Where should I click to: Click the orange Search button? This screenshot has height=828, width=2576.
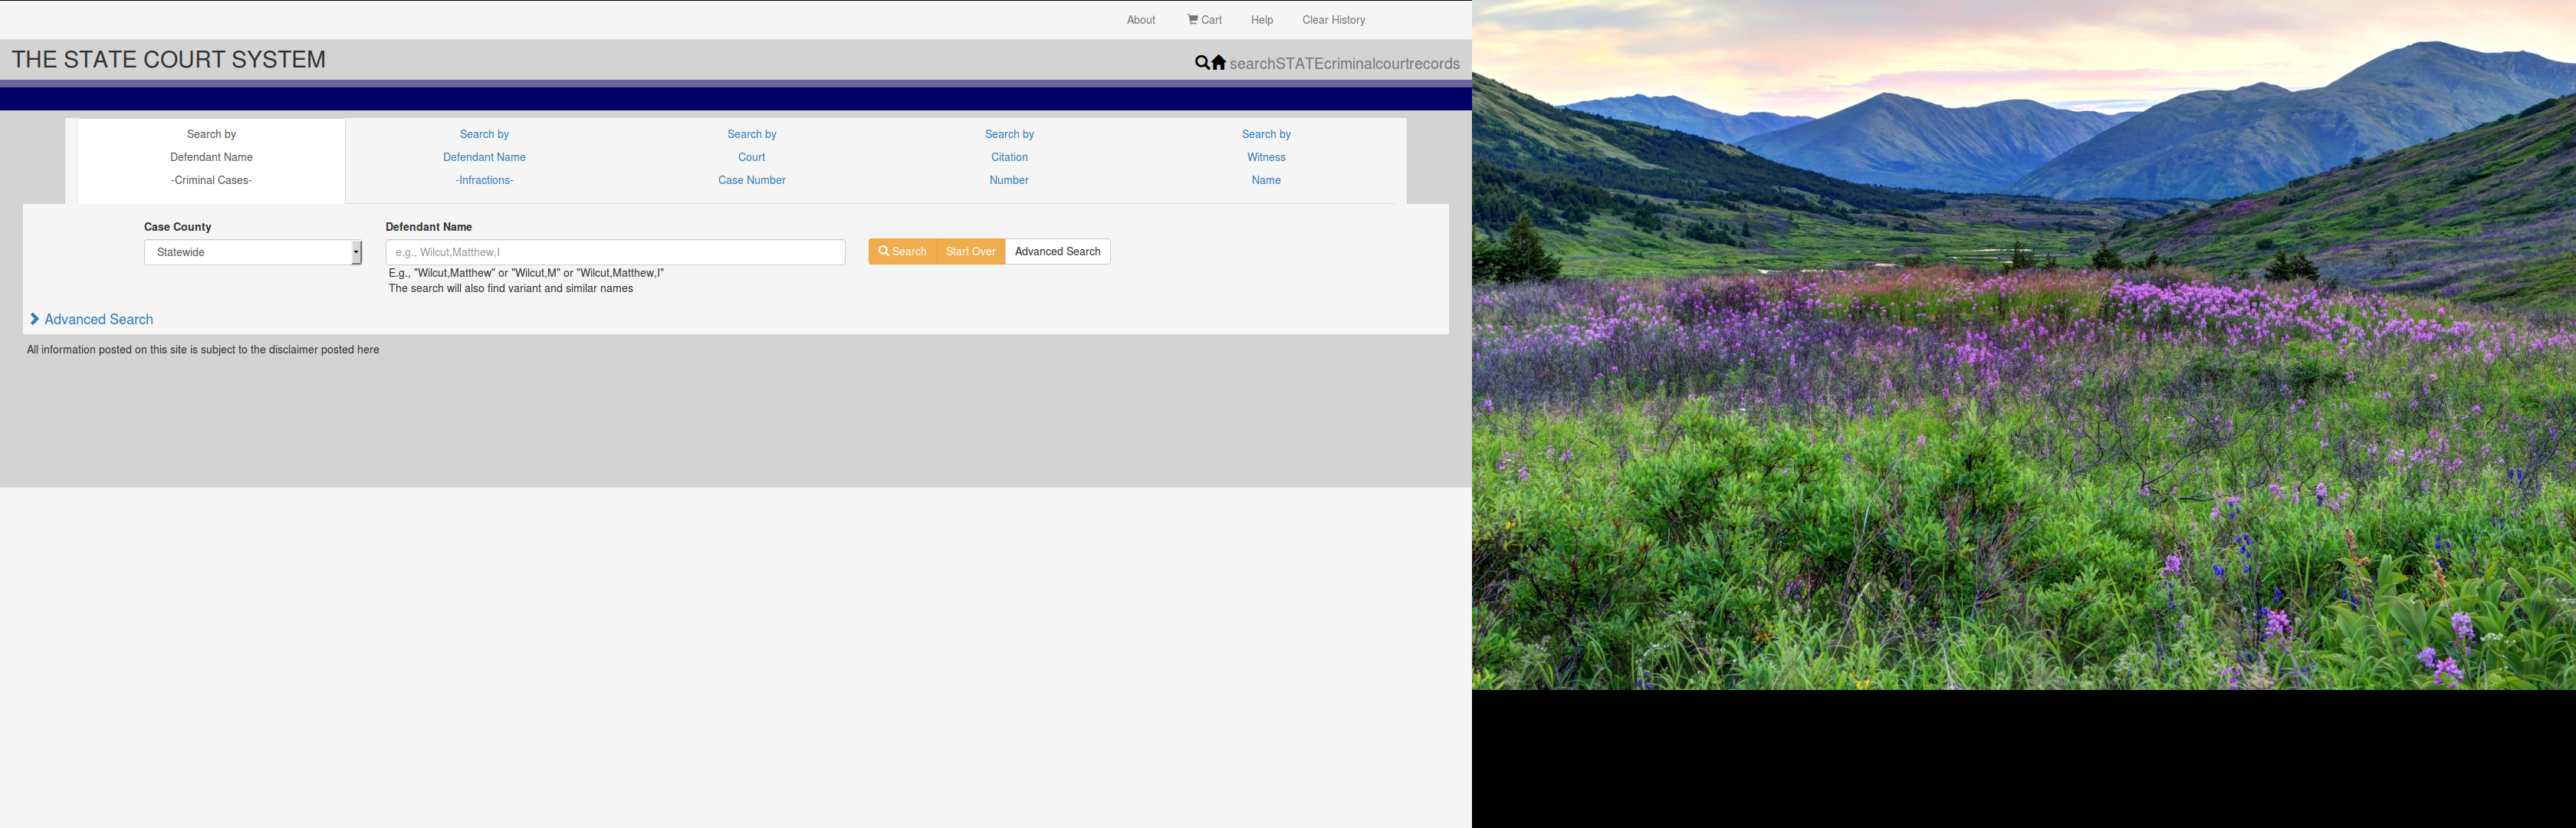tap(902, 252)
